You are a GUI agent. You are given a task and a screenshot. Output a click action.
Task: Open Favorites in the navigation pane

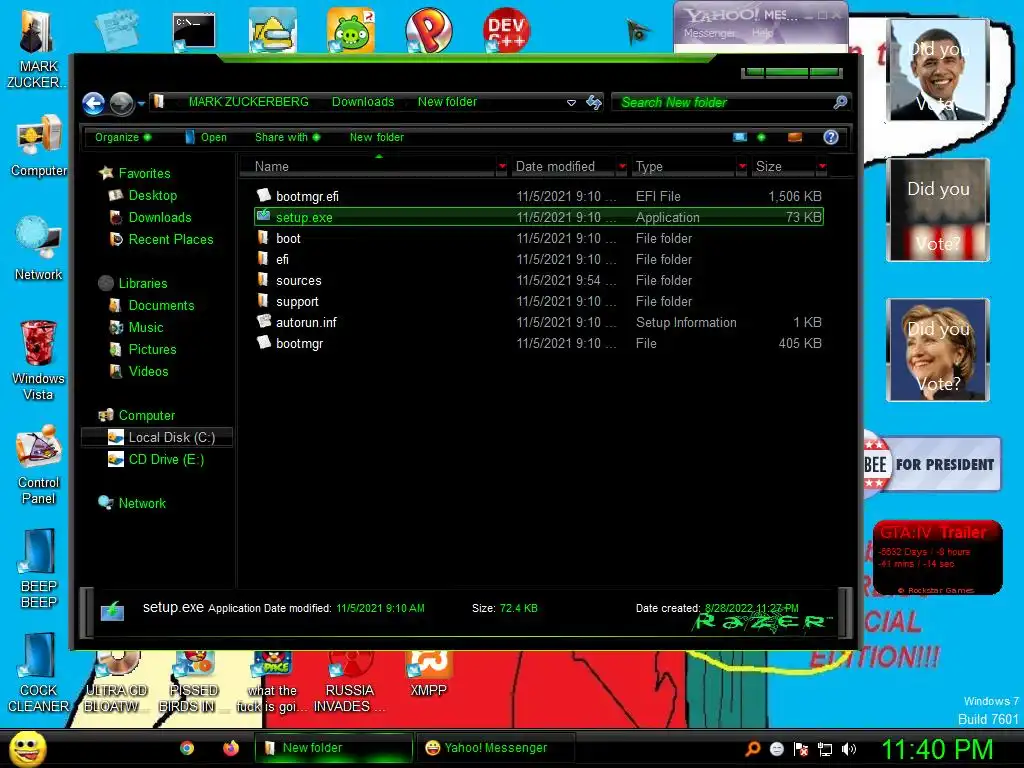pyautogui.click(x=135, y=173)
